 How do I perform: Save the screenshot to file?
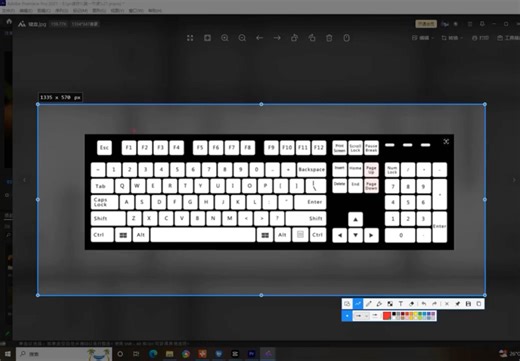point(468,304)
